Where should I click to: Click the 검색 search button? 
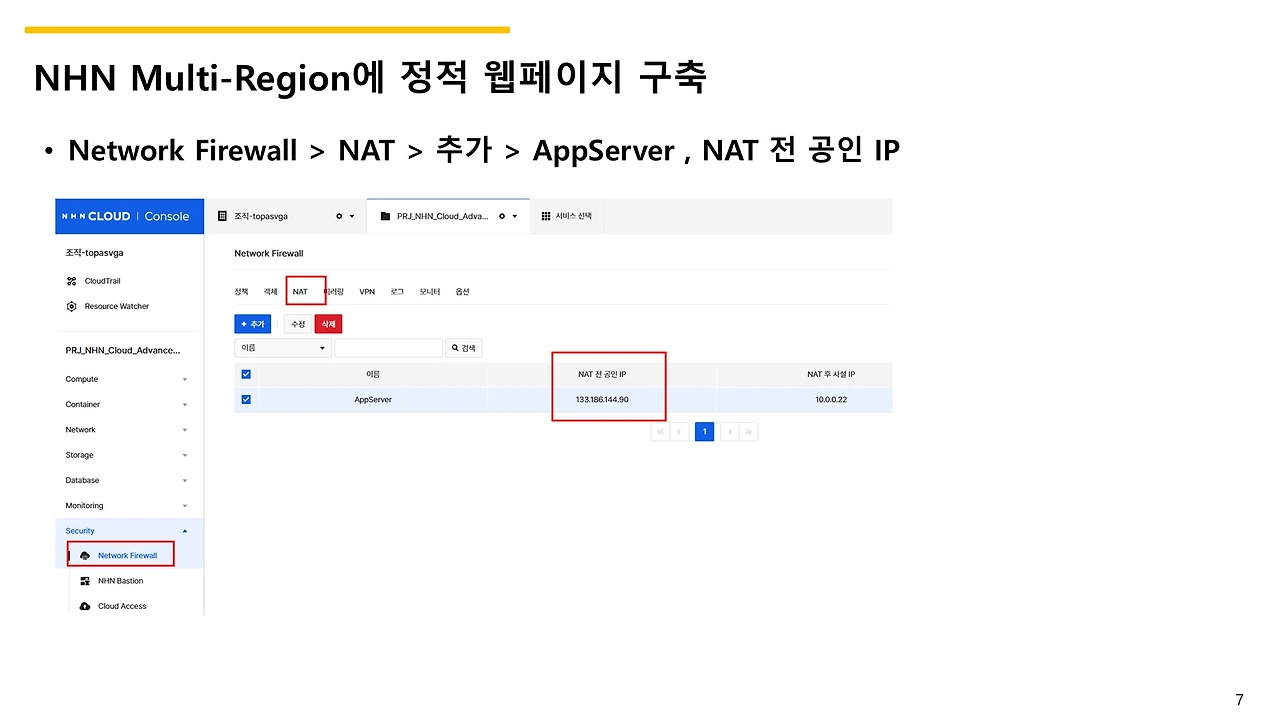[x=464, y=348]
